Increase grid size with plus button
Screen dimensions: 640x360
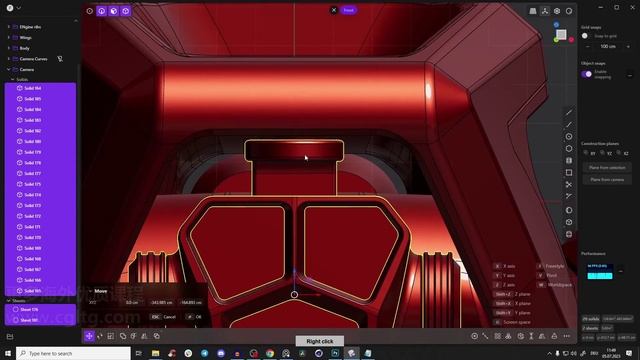click(x=628, y=47)
